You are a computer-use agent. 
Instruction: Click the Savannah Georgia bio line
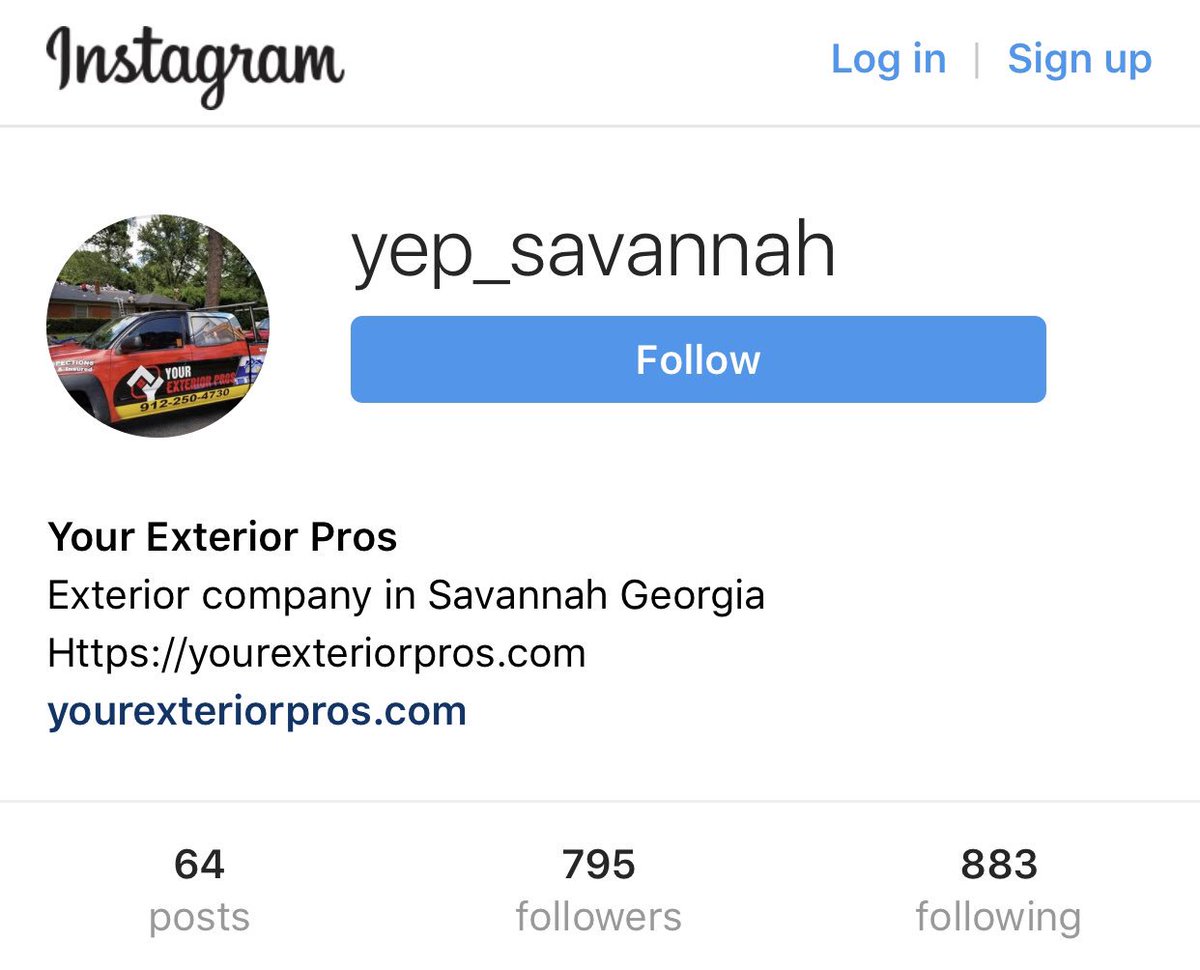[x=406, y=595]
